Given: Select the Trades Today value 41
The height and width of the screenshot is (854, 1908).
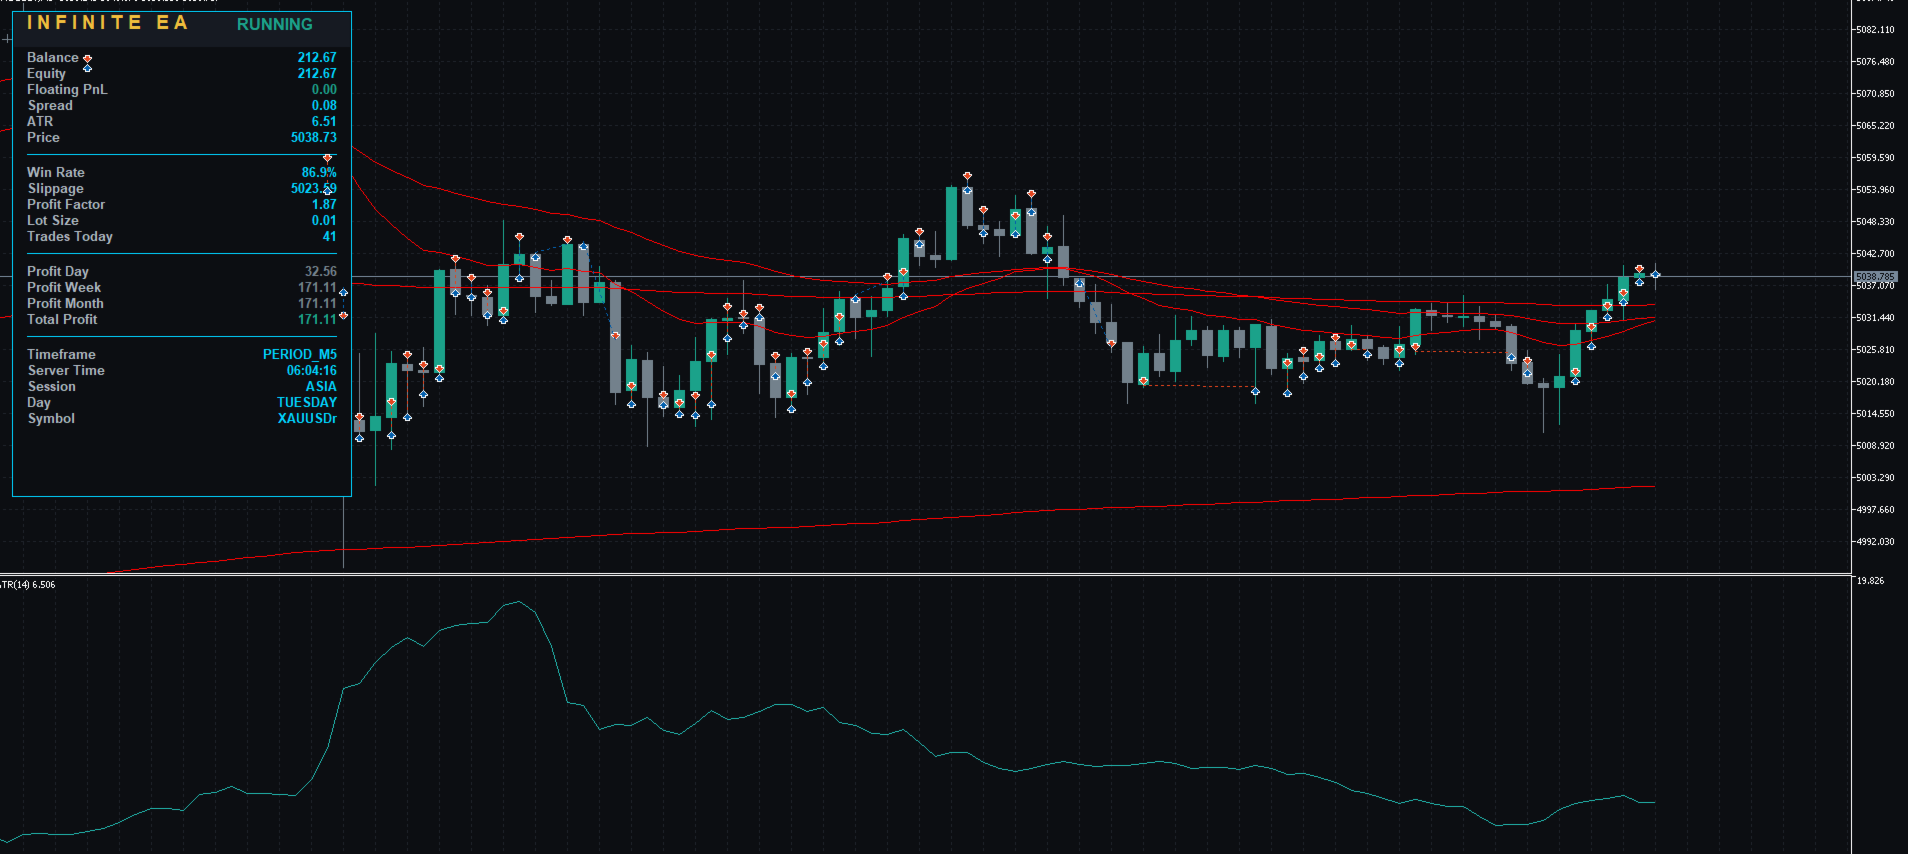Looking at the screenshot, I should pos(330,237).
